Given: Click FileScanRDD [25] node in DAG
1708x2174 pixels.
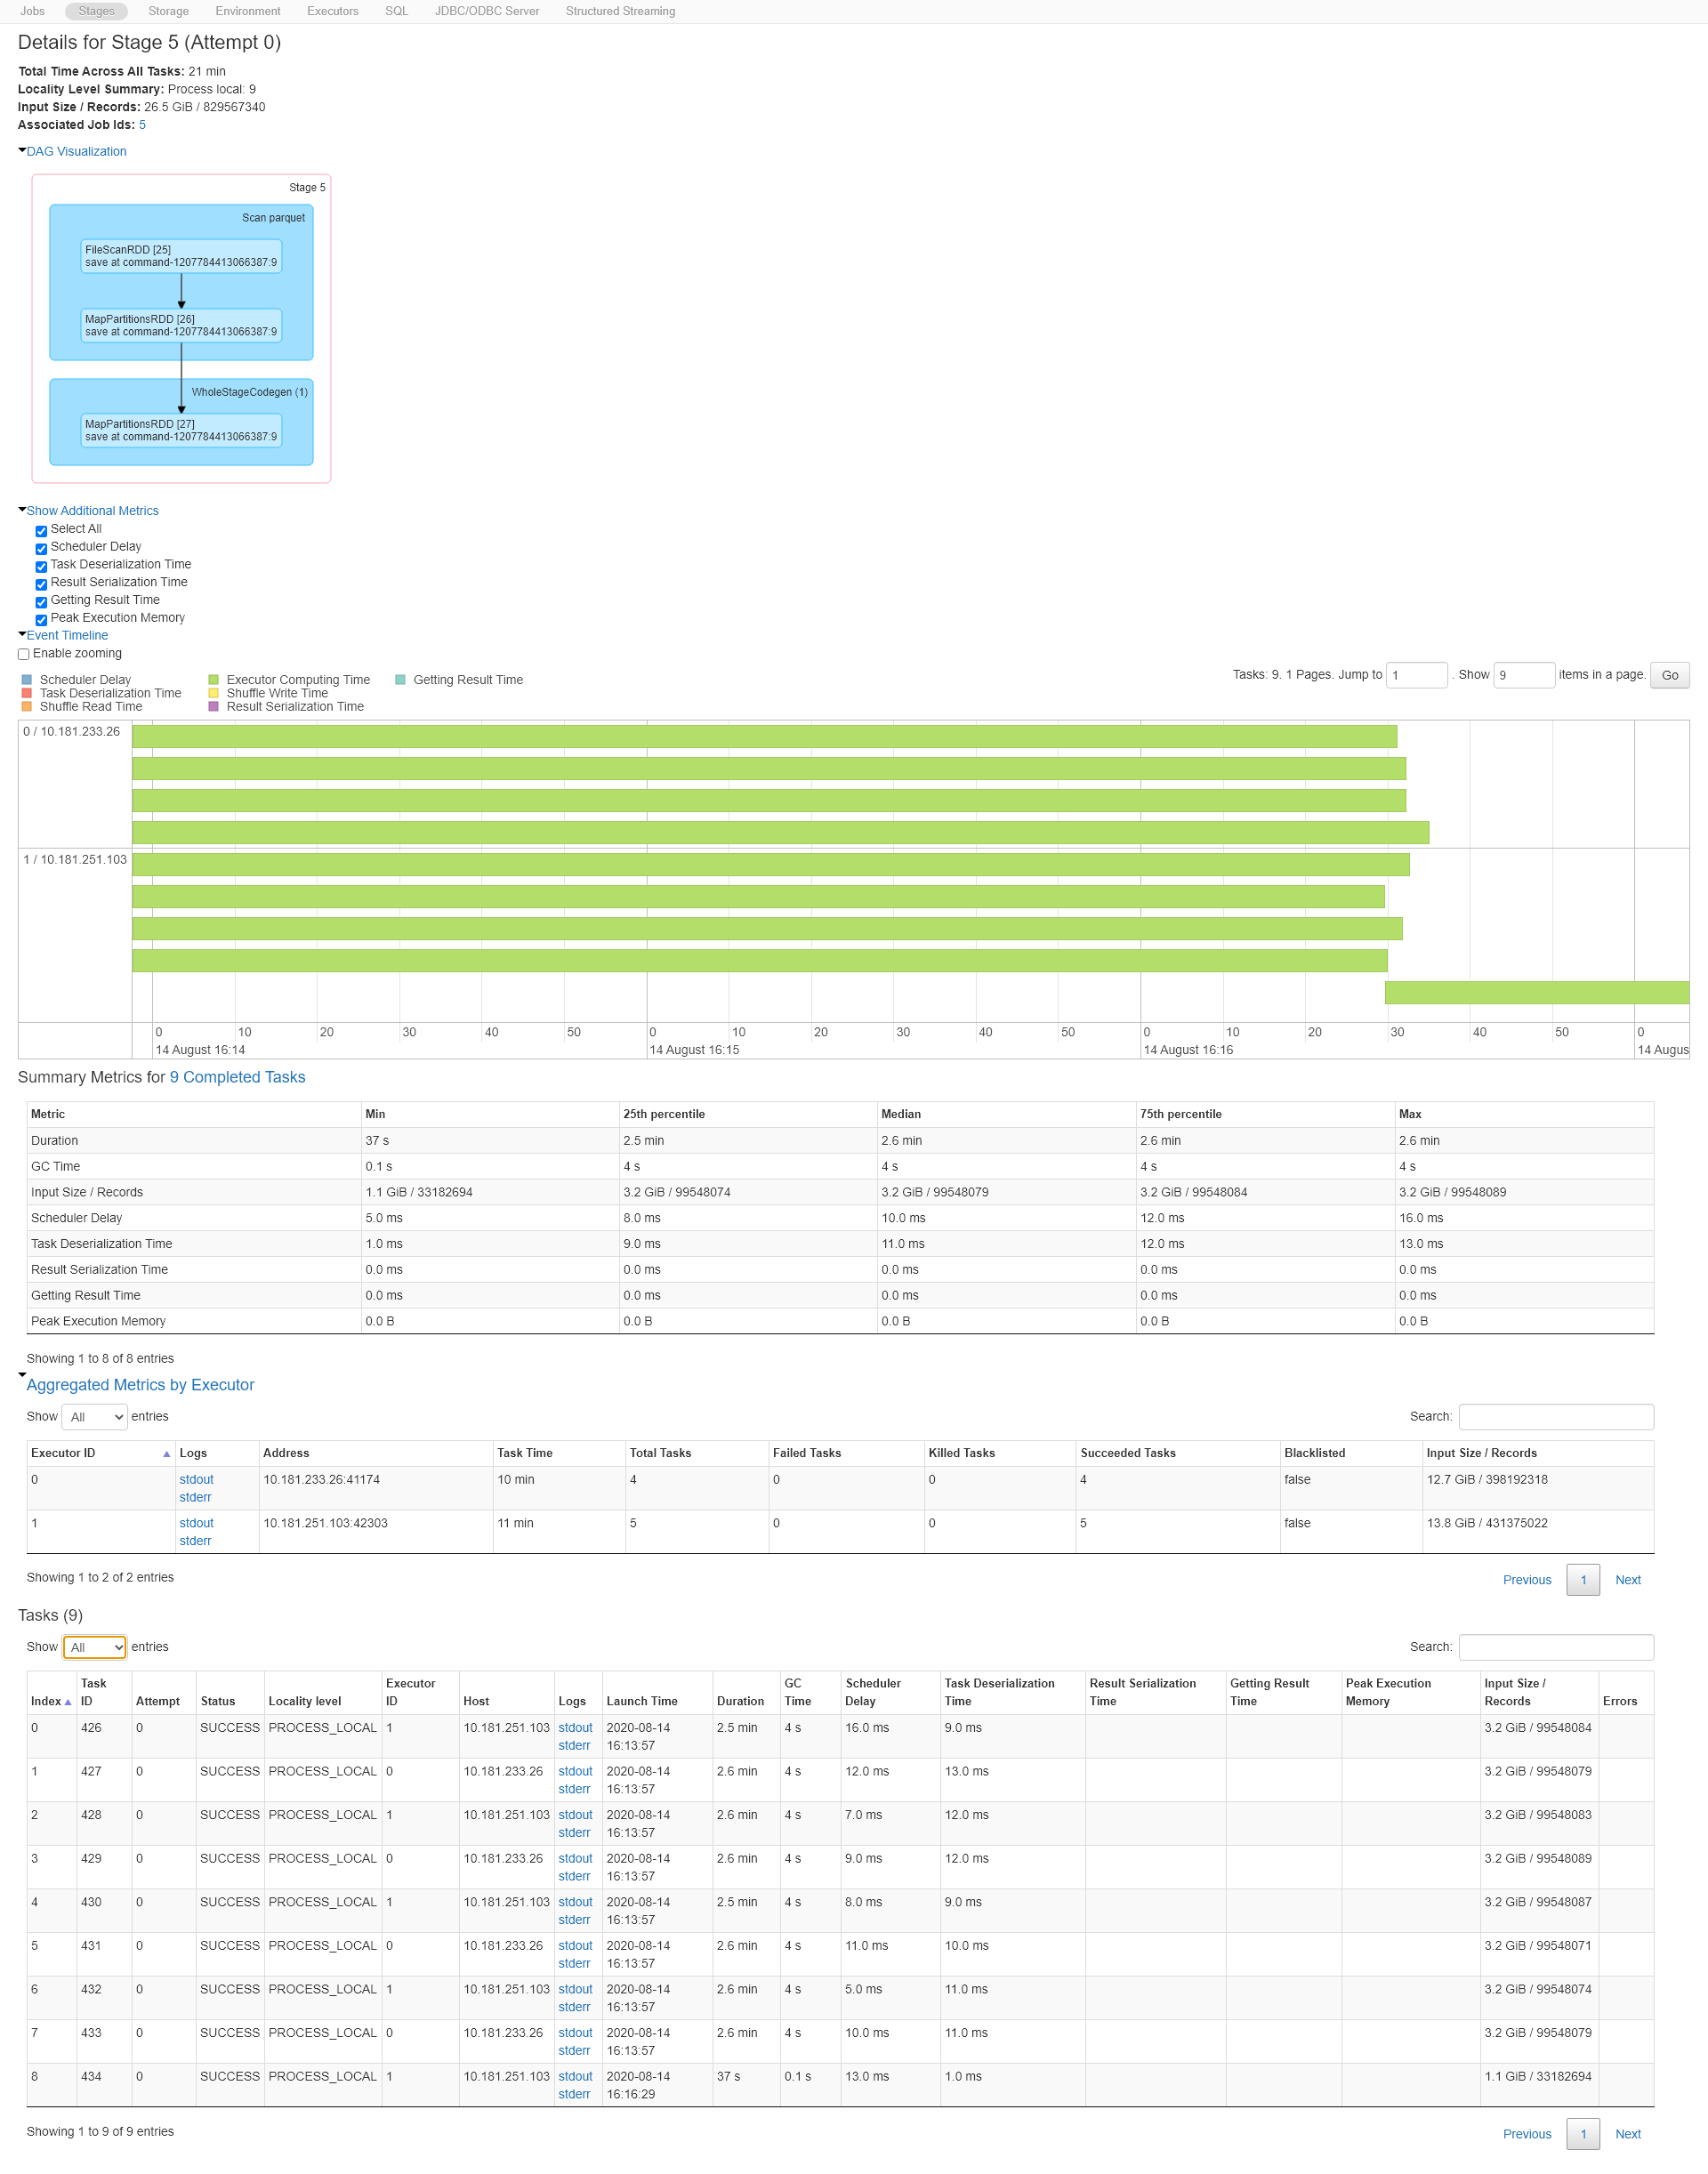Looking at the screenshot, I should 181,256.
